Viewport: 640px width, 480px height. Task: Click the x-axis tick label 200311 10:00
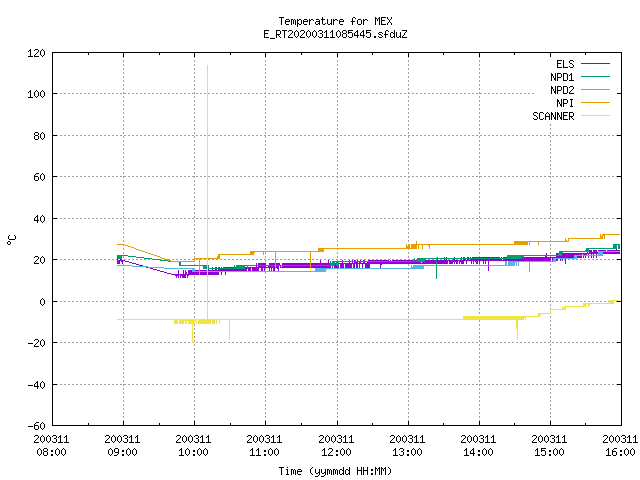193,446
